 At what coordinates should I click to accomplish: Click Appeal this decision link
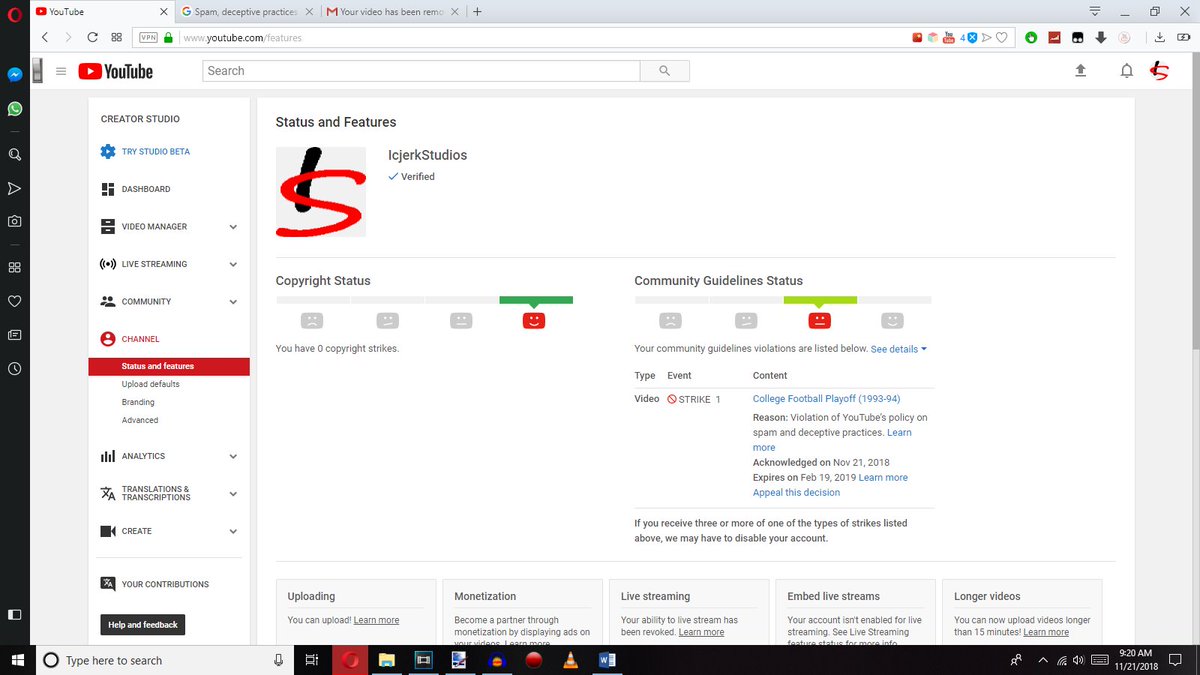(x=796, y=492)
